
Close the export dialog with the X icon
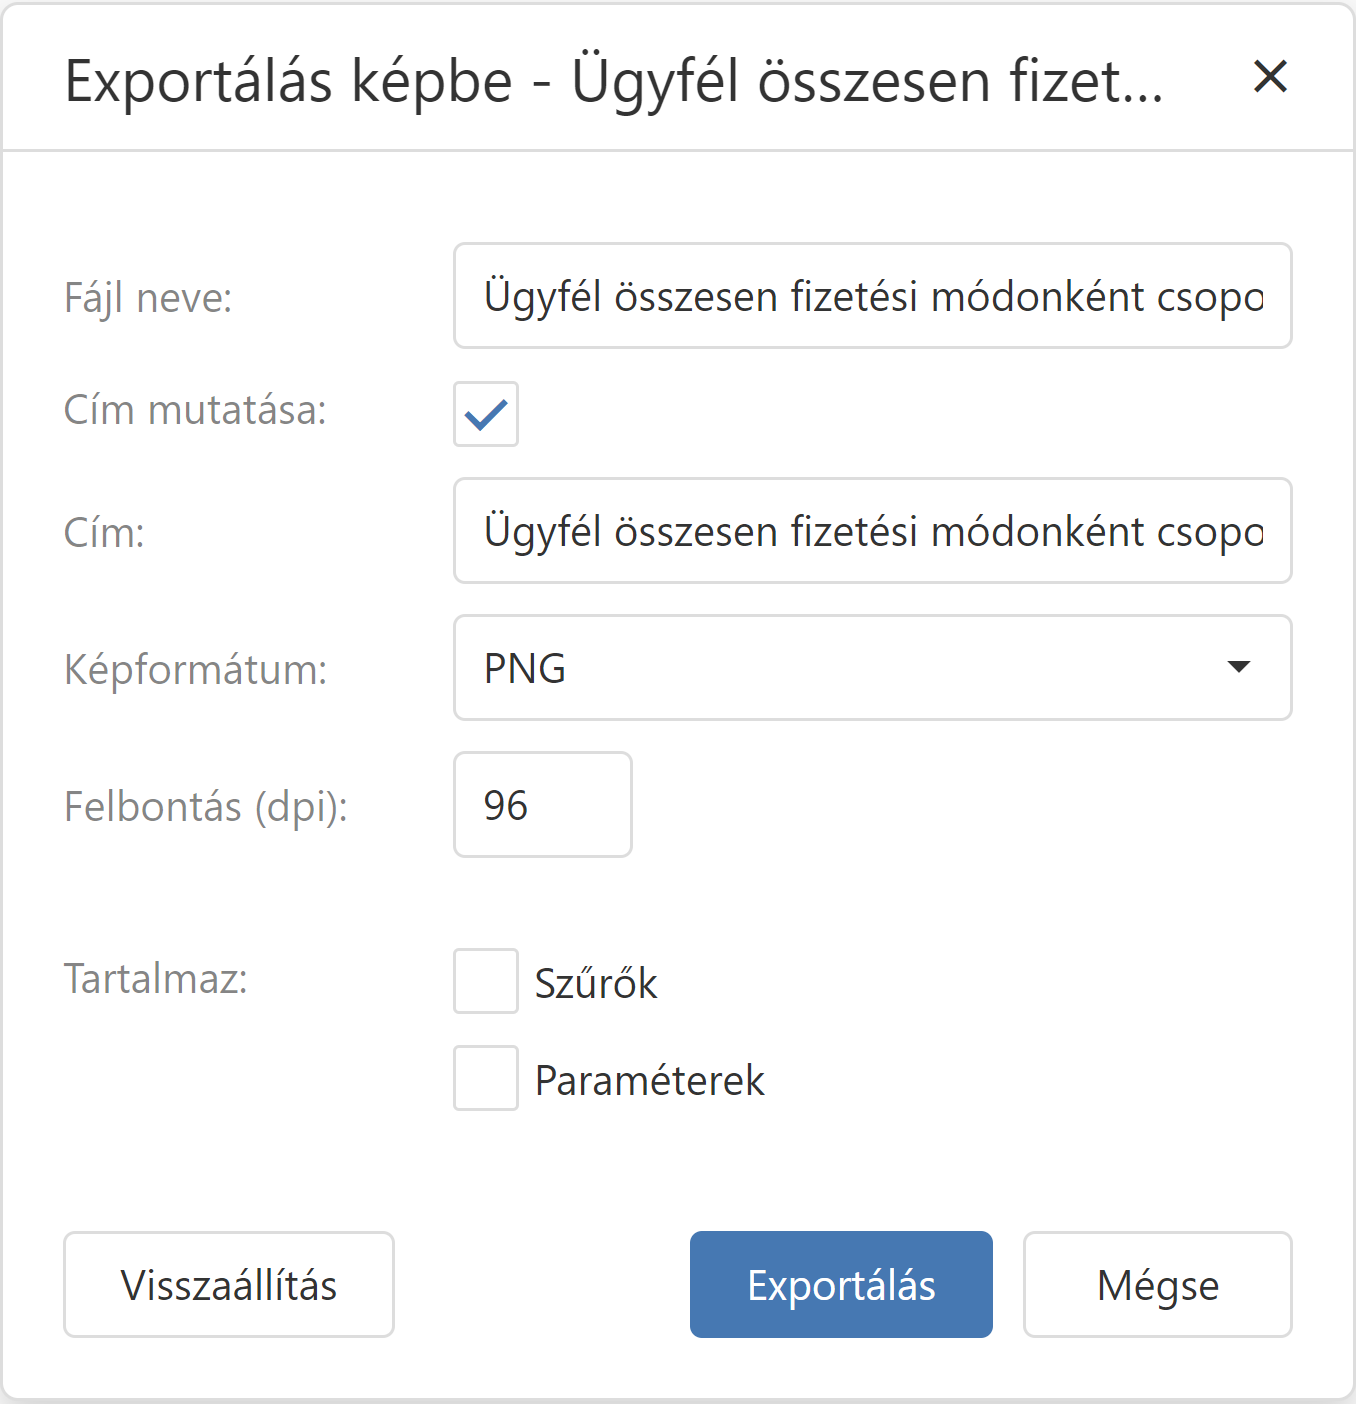1270,77
